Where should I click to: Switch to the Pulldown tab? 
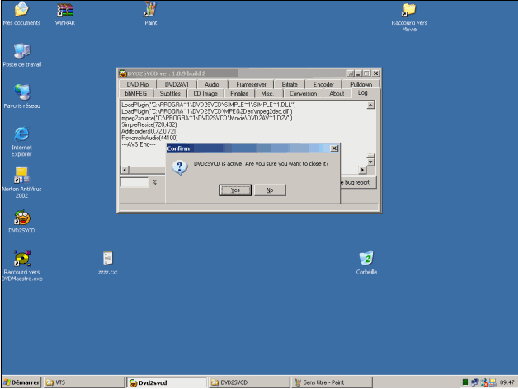coord(361,84)
